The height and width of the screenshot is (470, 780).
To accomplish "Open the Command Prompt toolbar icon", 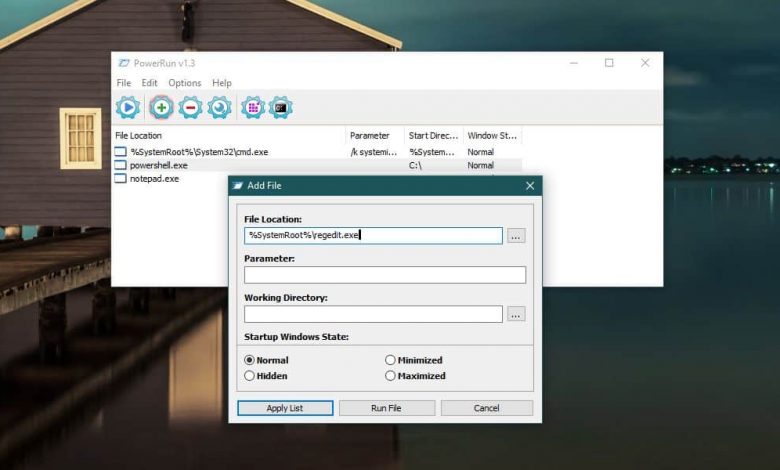I will point(281,107).
